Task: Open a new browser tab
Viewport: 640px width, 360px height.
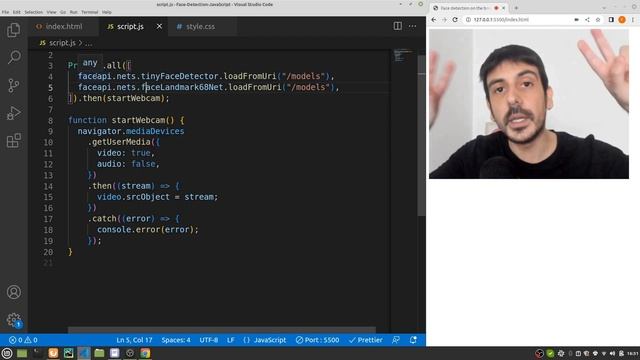Action: [516, 8]
